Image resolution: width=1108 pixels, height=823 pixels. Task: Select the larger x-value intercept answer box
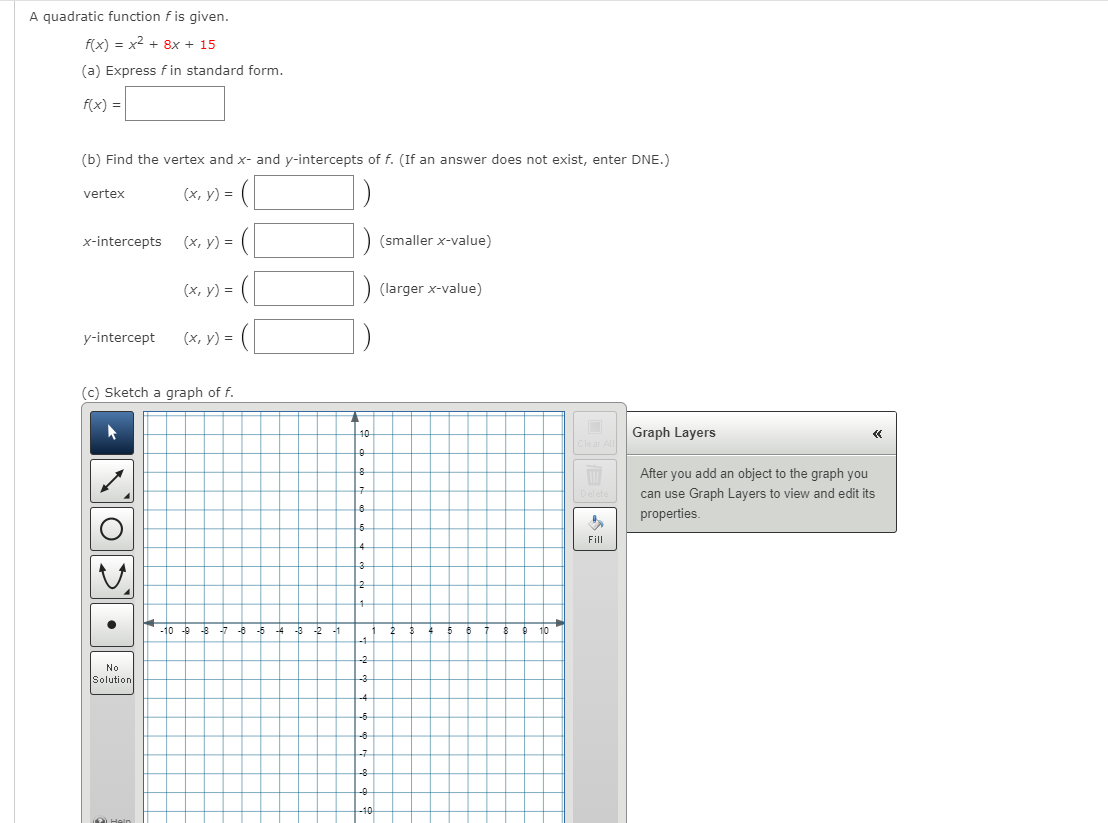click(303, 288)
